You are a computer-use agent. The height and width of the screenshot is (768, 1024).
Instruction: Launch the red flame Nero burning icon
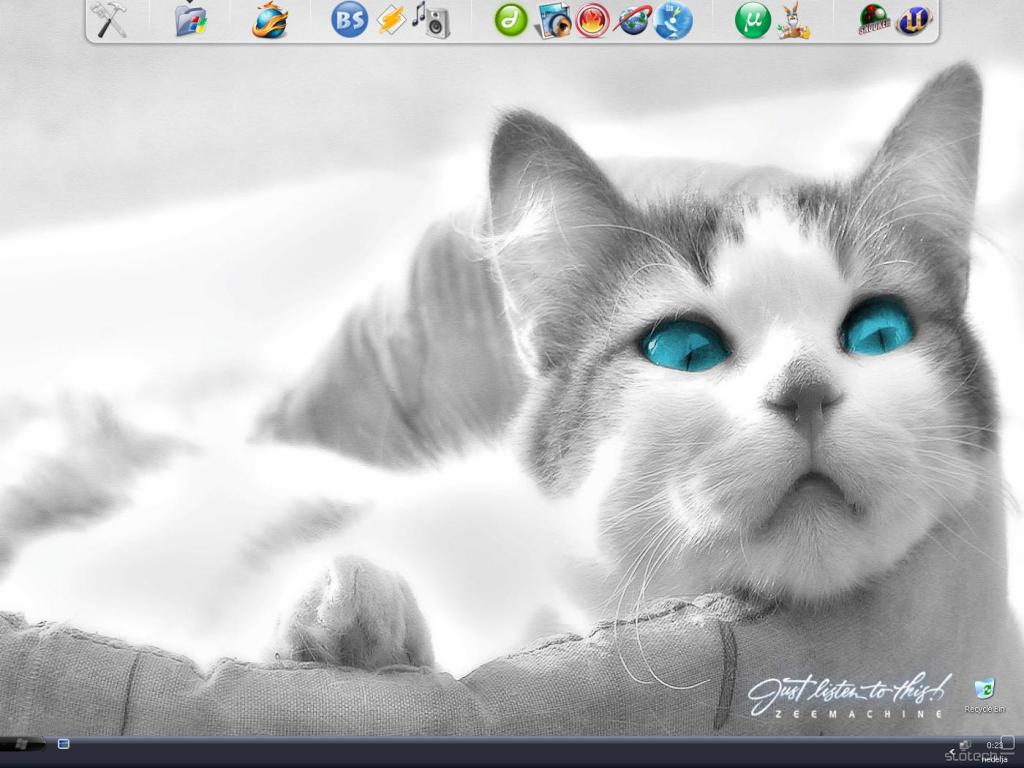coord(592,20)
